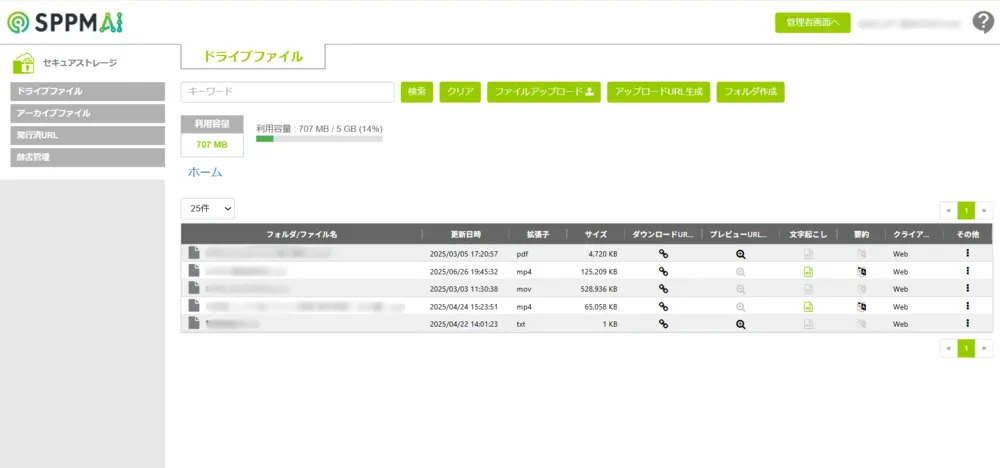Click the フォルダ作成 button
The image size is (1000, 468).
pyautogui.click(x=751, y=92)
